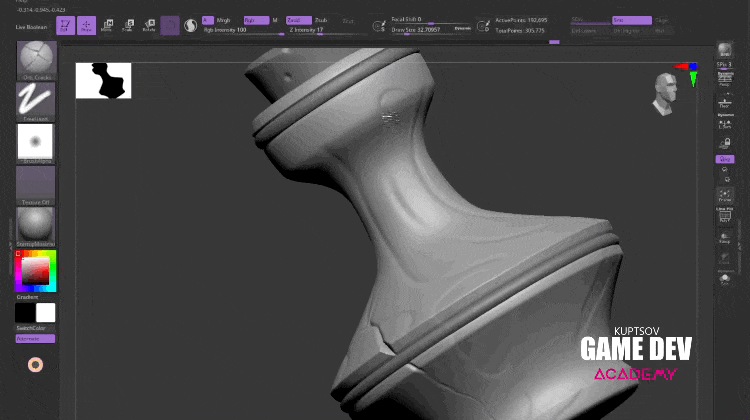Enable Zadd sculpting mode
The image size is (750, 420).
coord(298,20)
